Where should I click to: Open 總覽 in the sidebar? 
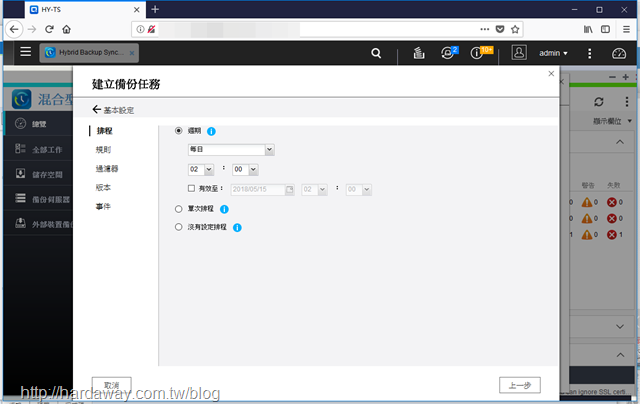tap(38, 124)
